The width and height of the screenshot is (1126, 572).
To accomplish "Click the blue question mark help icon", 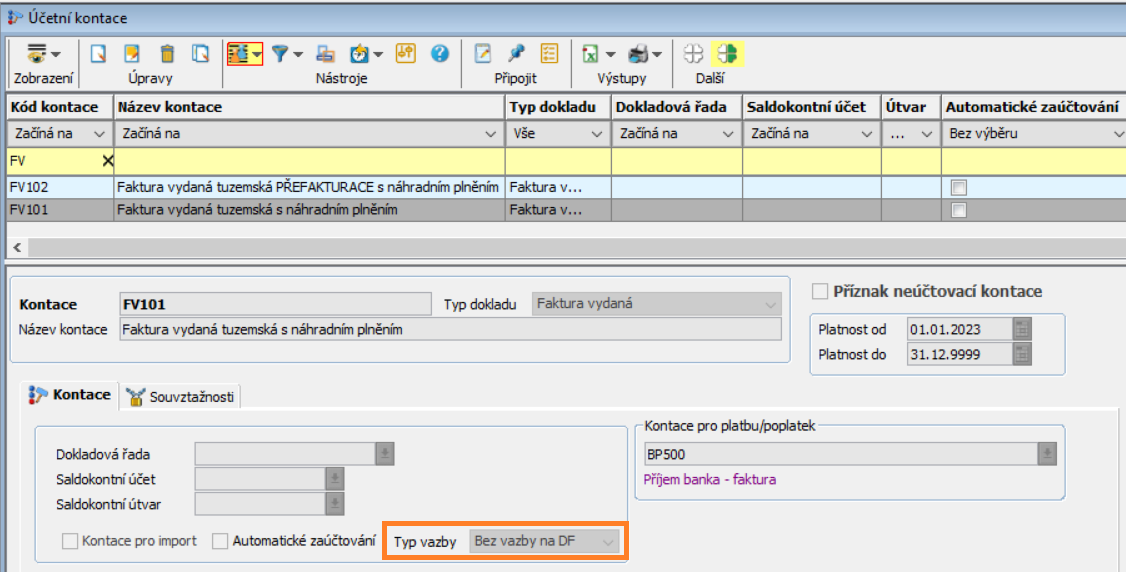I will (438, 54).
